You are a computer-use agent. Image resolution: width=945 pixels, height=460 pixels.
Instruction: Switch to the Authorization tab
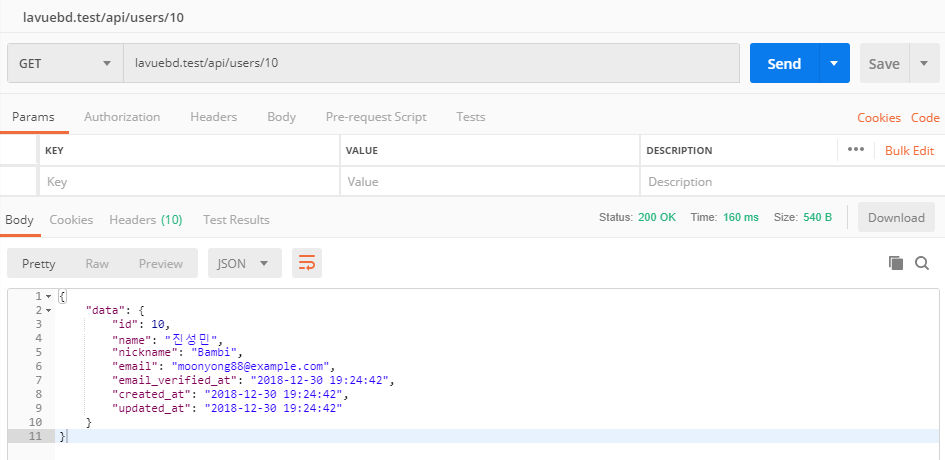tap(122, 117)
